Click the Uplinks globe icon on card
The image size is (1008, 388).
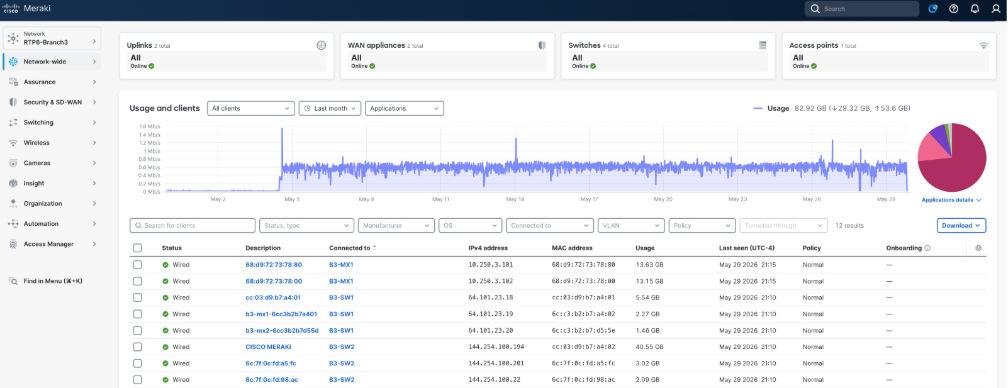[x=321, y=46]
